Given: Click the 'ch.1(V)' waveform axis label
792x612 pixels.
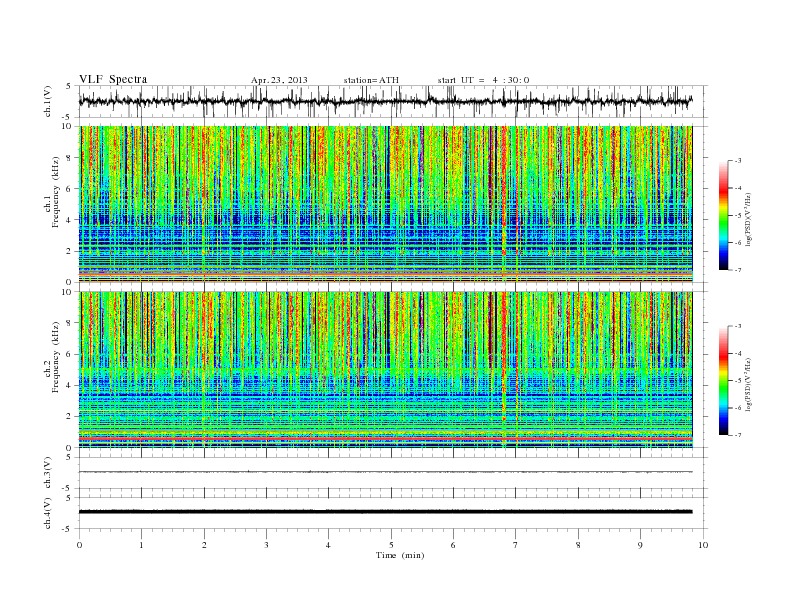Looking at the screenshot, I should click(x=47, y=101).
